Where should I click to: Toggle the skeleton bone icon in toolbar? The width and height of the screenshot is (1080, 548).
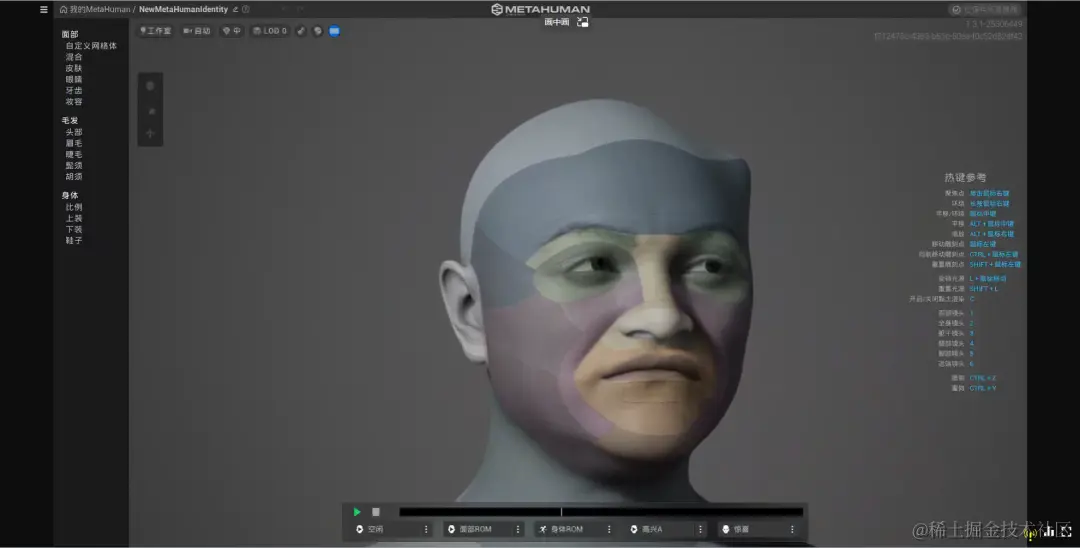(x=301, y=31)
